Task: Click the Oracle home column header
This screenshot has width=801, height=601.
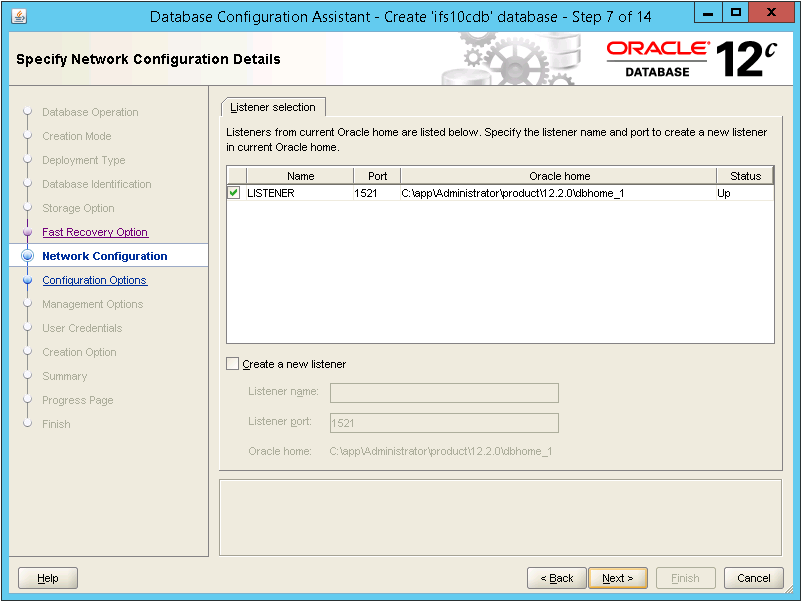Action: 559,176
